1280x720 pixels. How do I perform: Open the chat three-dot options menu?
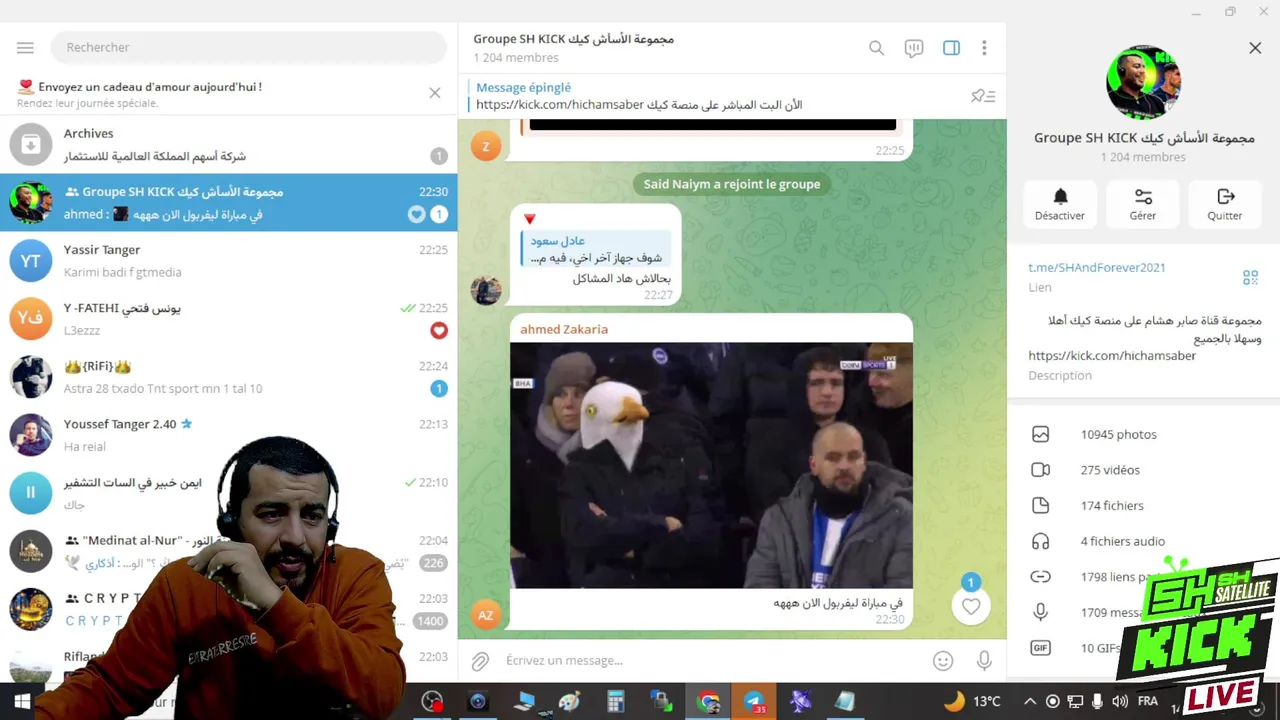pos(984,48)
